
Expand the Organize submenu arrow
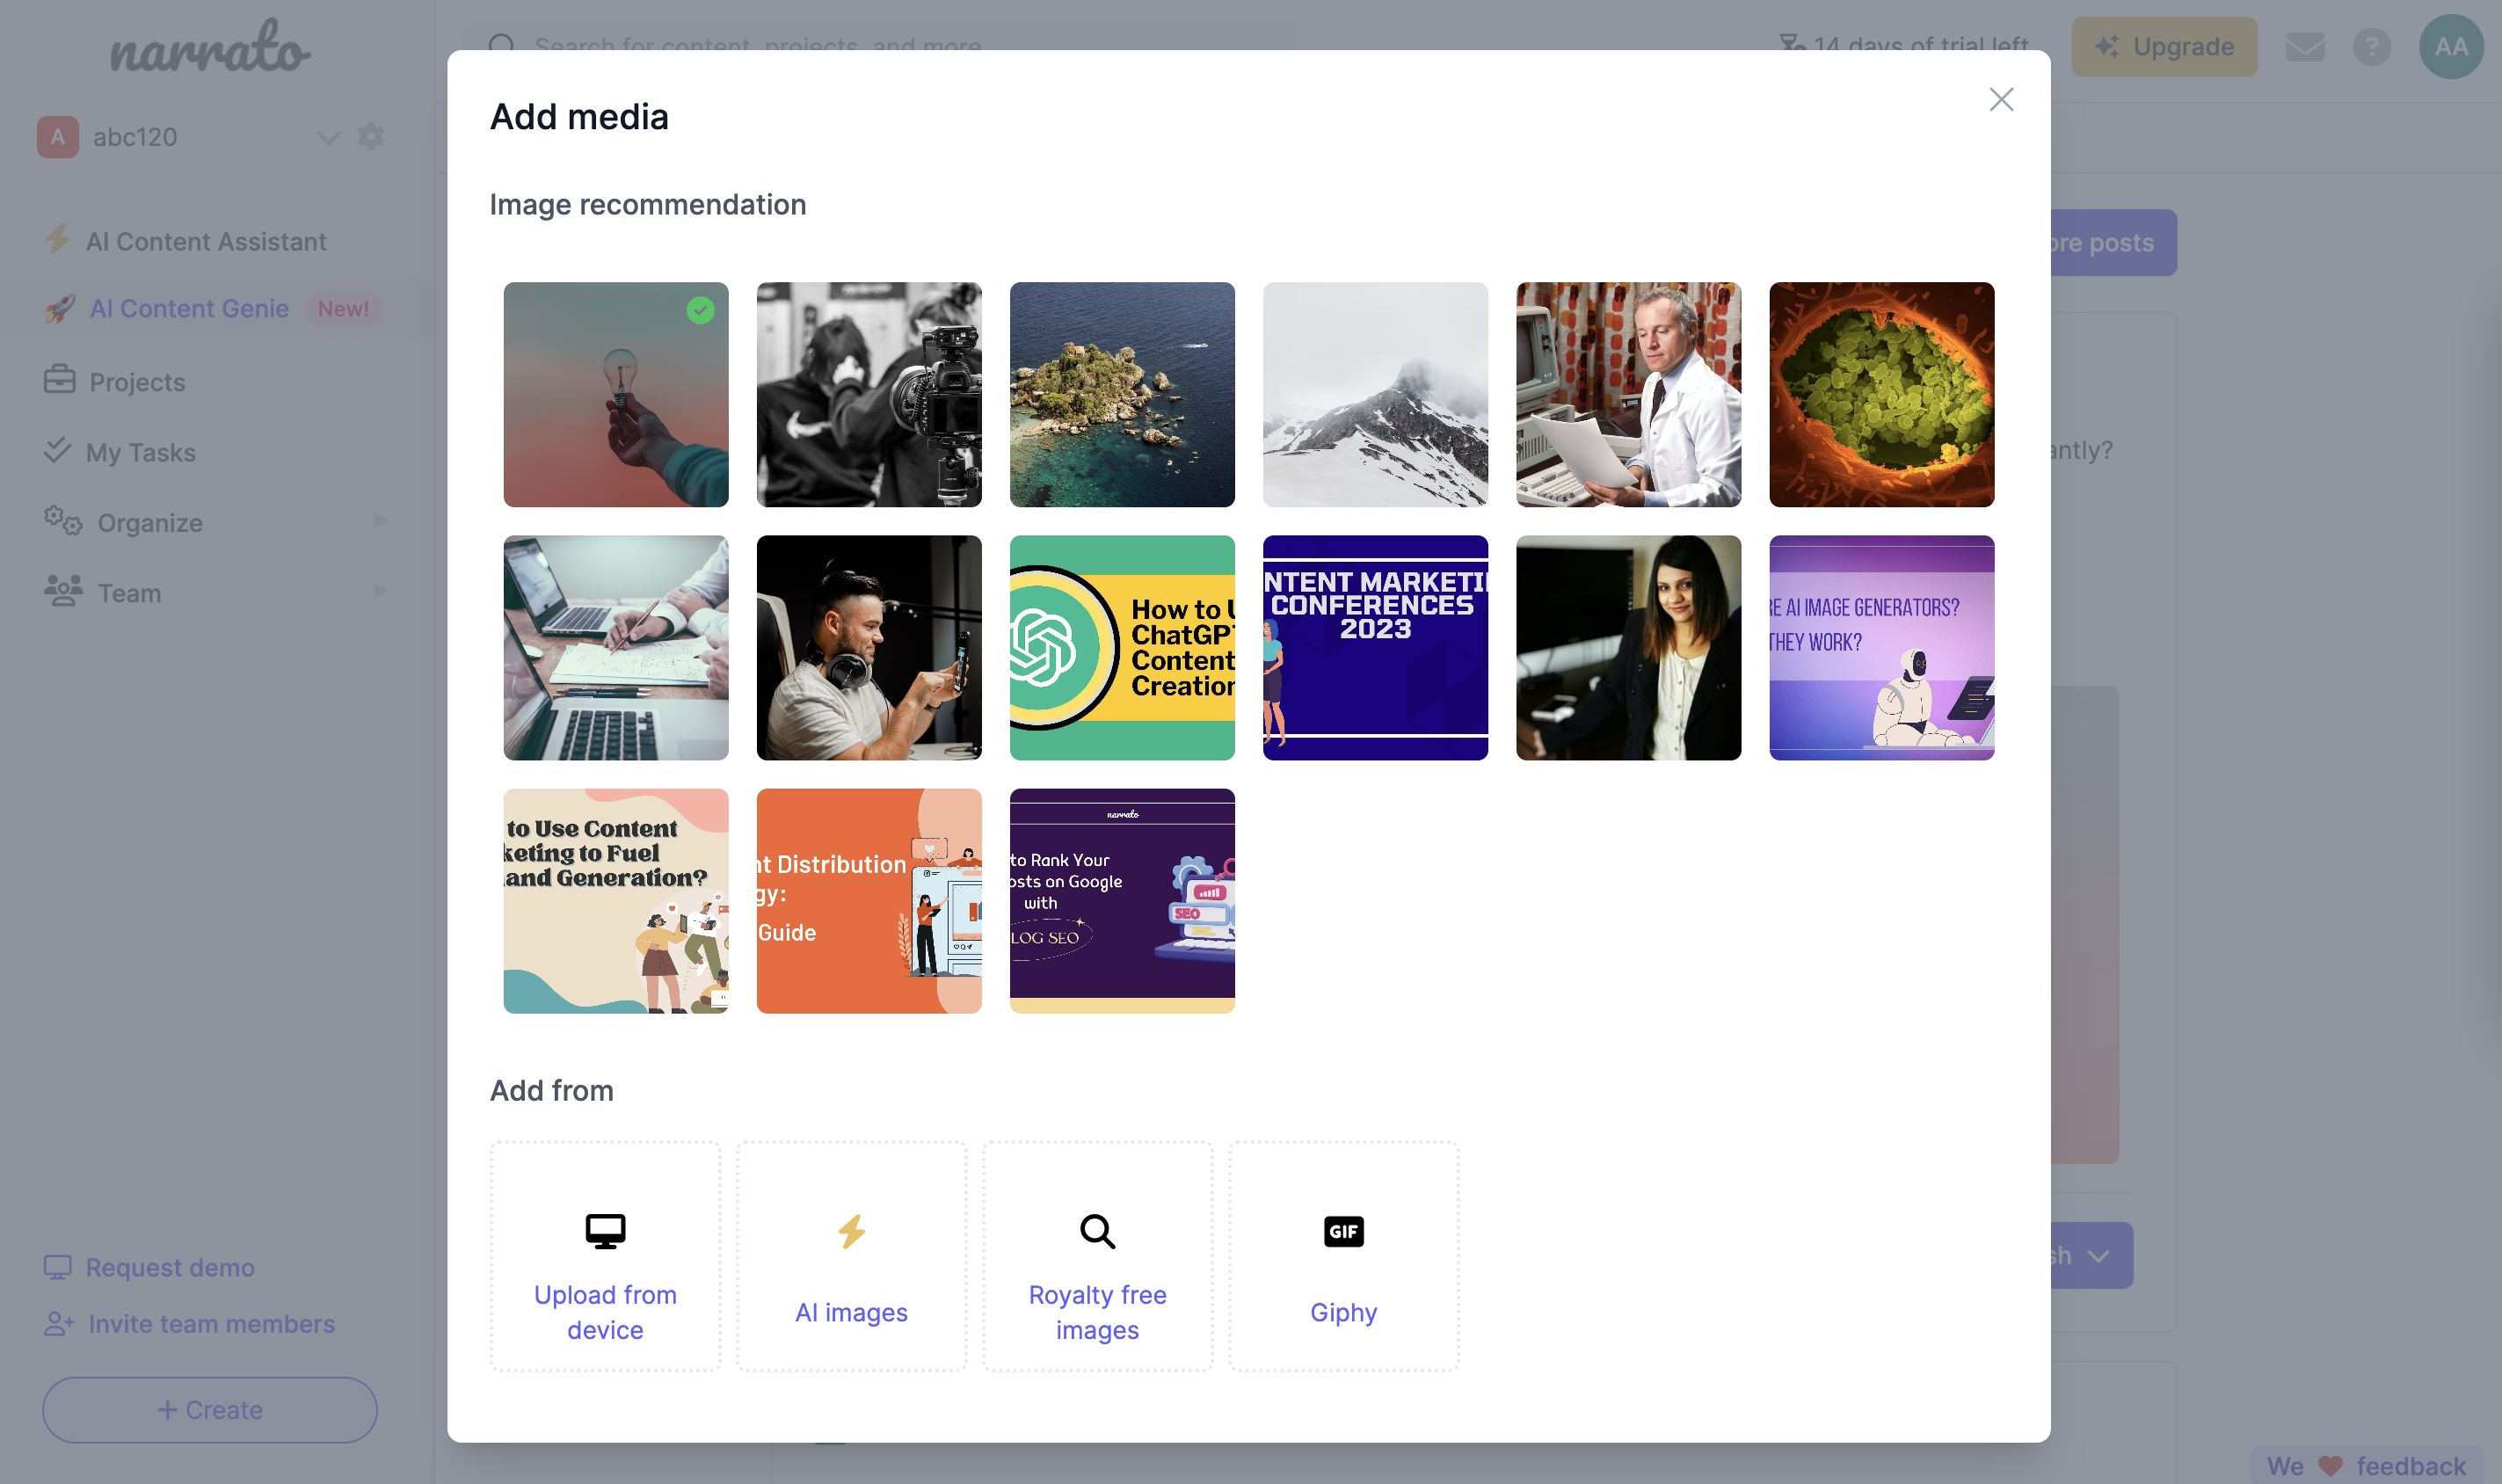pos(380,521)
